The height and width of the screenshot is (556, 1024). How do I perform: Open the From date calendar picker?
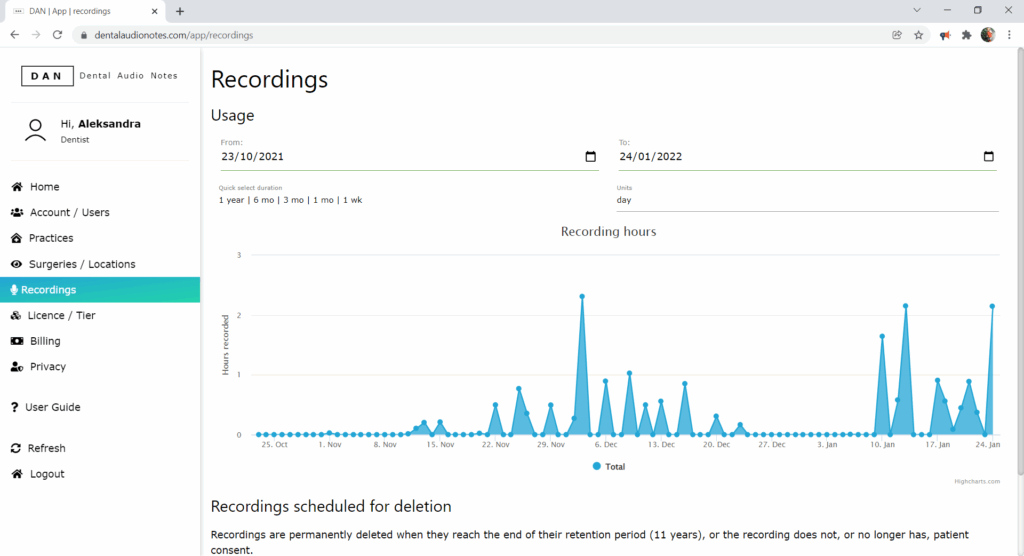click(x=590, y=157)
